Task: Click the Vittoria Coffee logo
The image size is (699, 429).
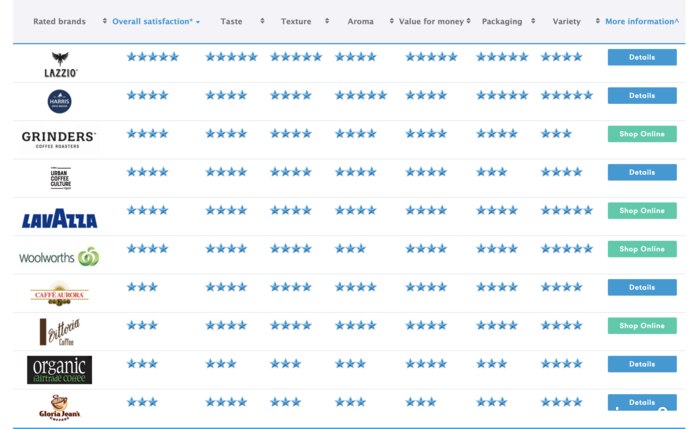Action: click(x=59, y=332)
